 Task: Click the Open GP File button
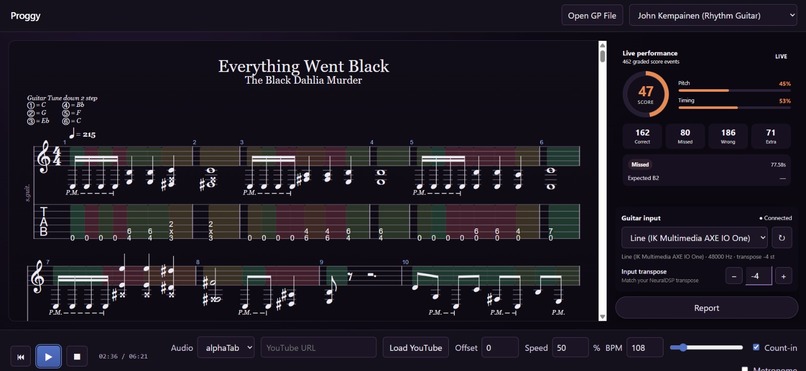(592, 15)
